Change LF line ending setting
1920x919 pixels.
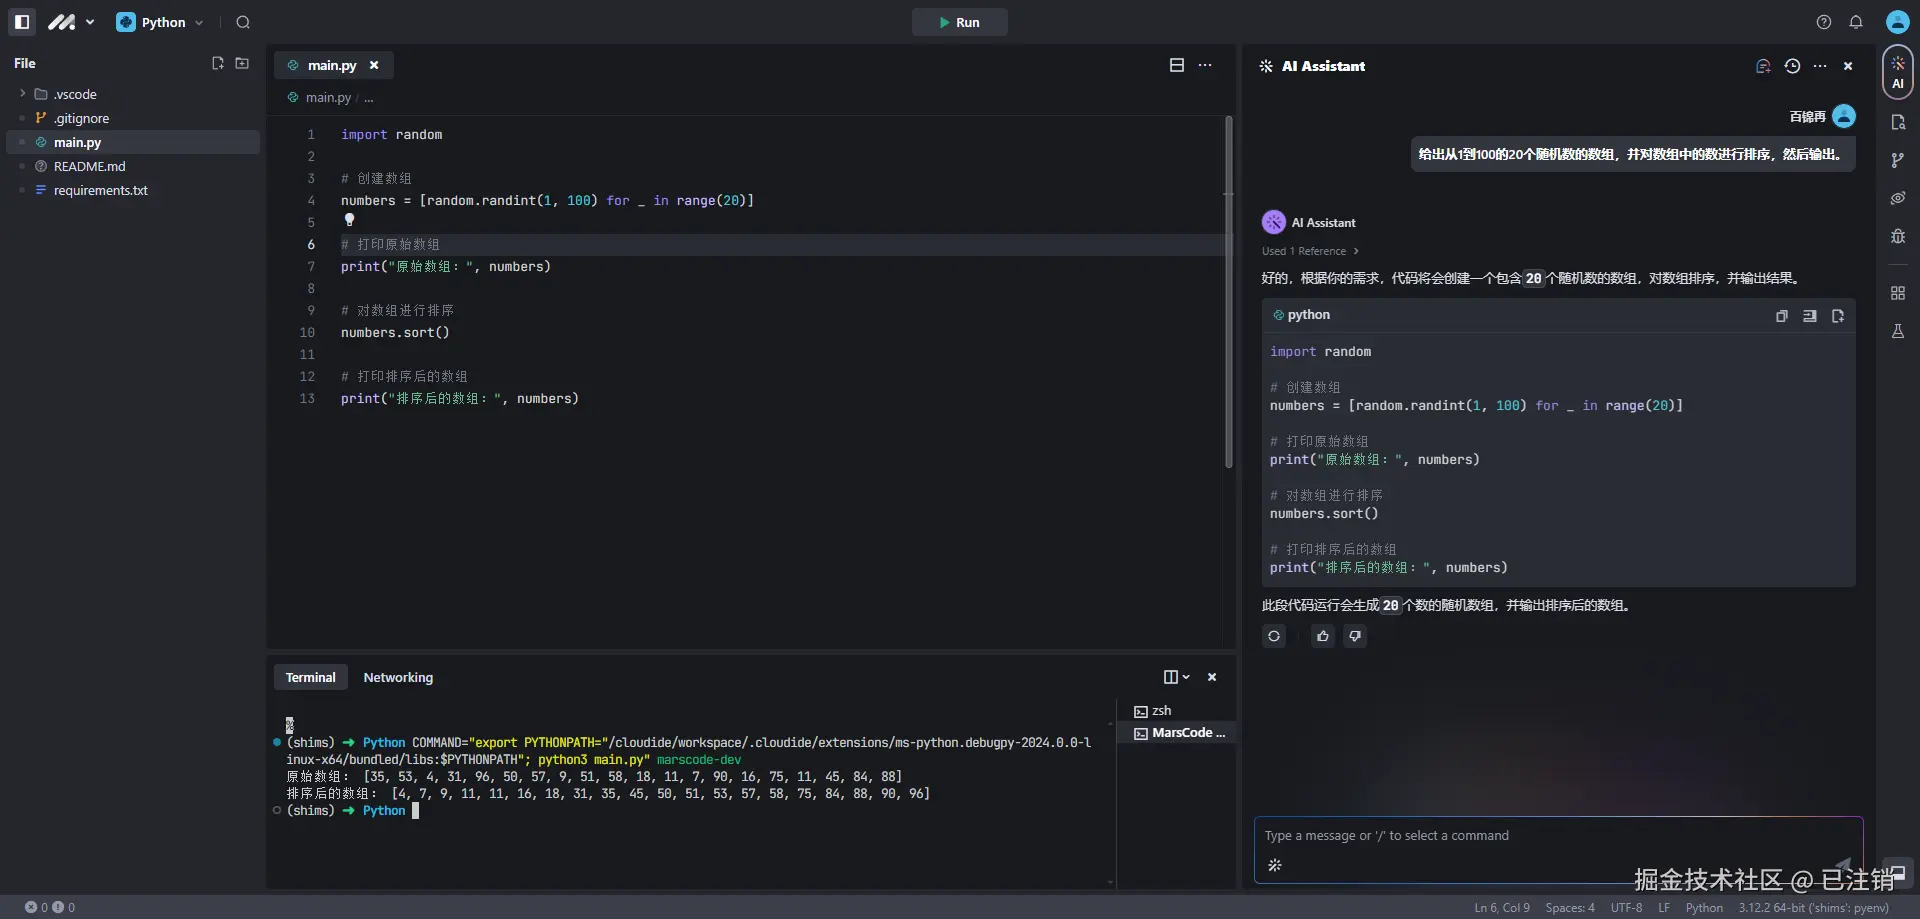pos(1664,908)
